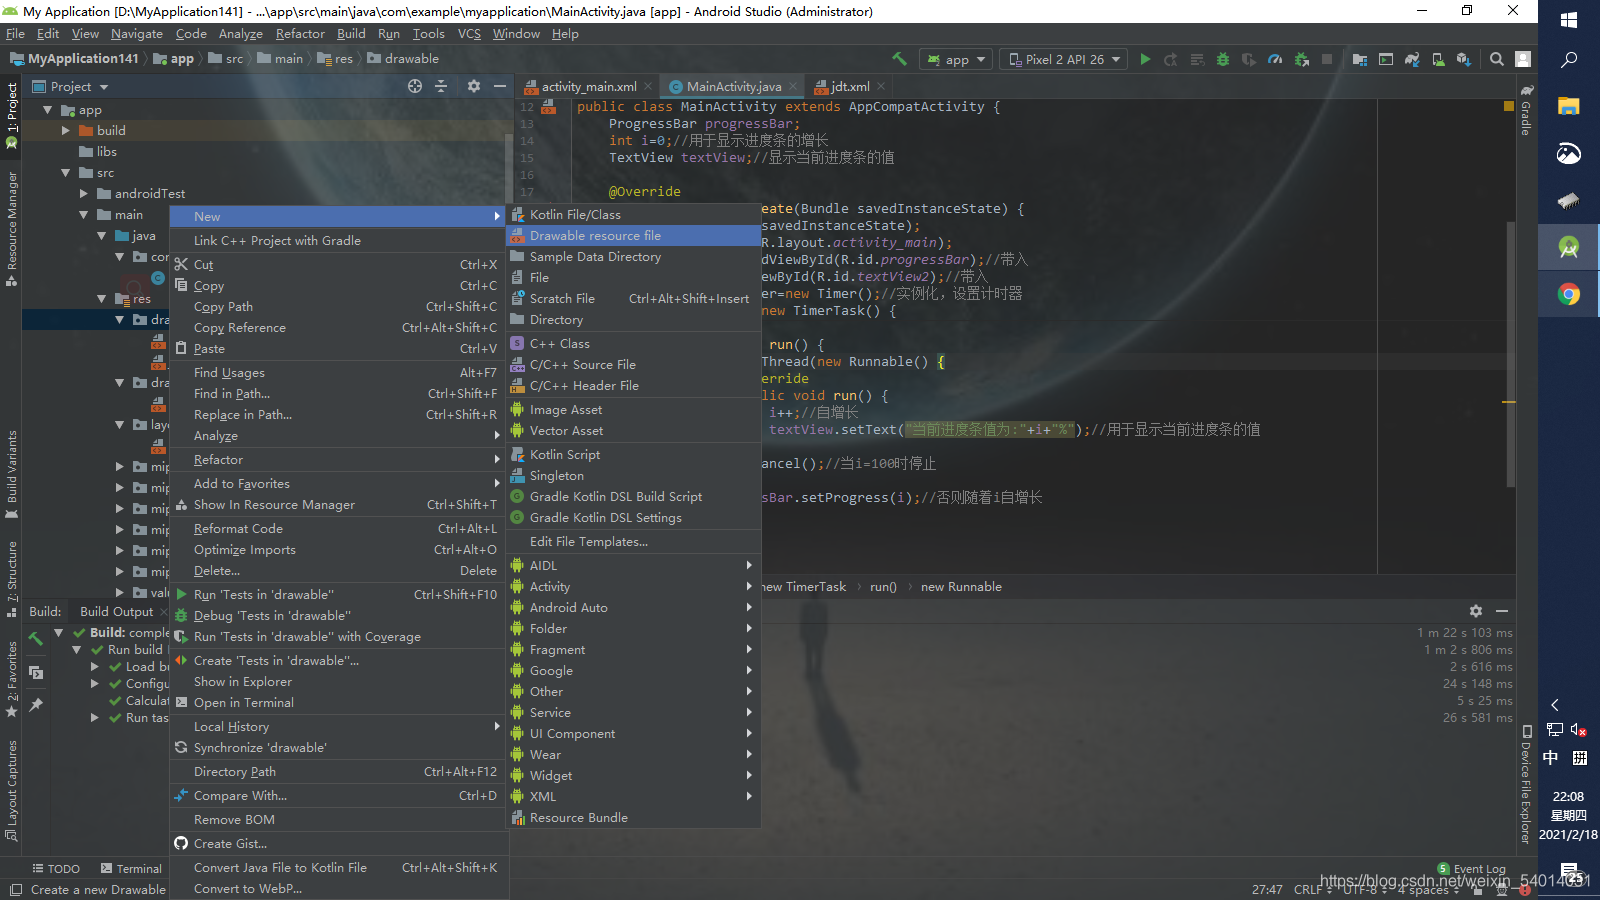Click Image Asset in the submenu
The image size is (1600, 900).
pos(634,410)
